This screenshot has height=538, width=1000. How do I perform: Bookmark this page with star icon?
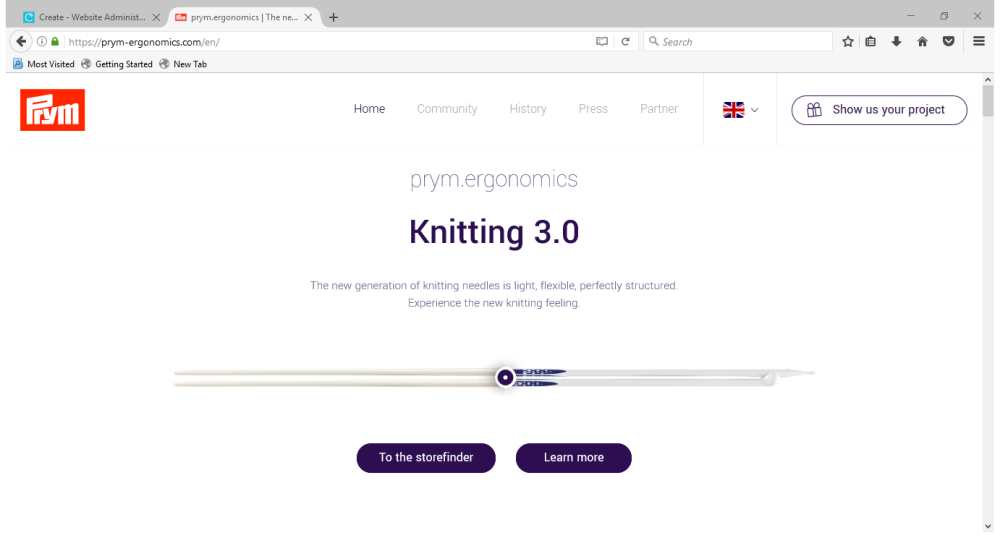pos(848,41)
